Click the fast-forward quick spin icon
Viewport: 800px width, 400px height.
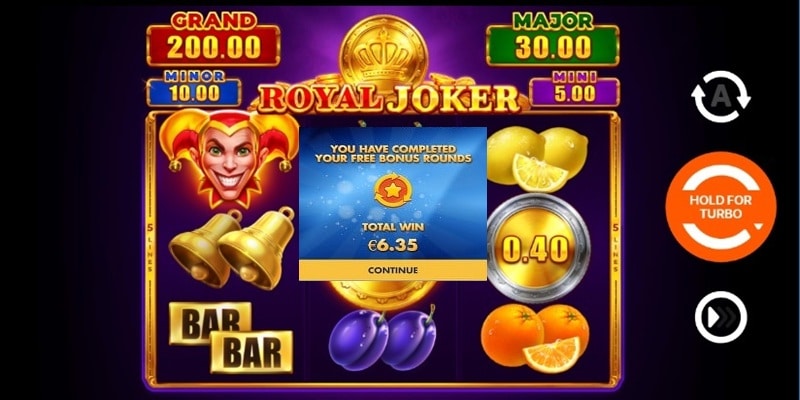(720, 317)
